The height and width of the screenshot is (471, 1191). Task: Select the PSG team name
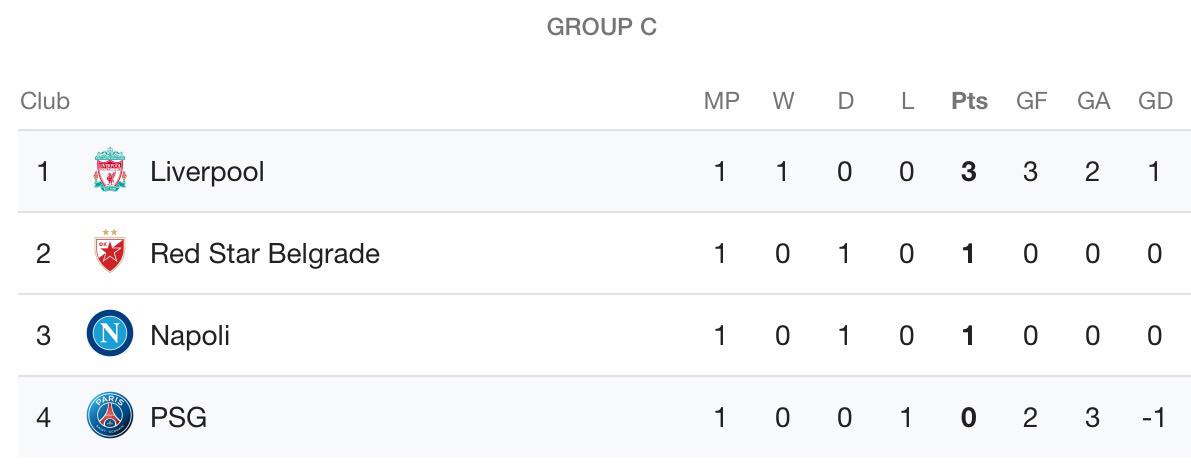click(178, 417)
